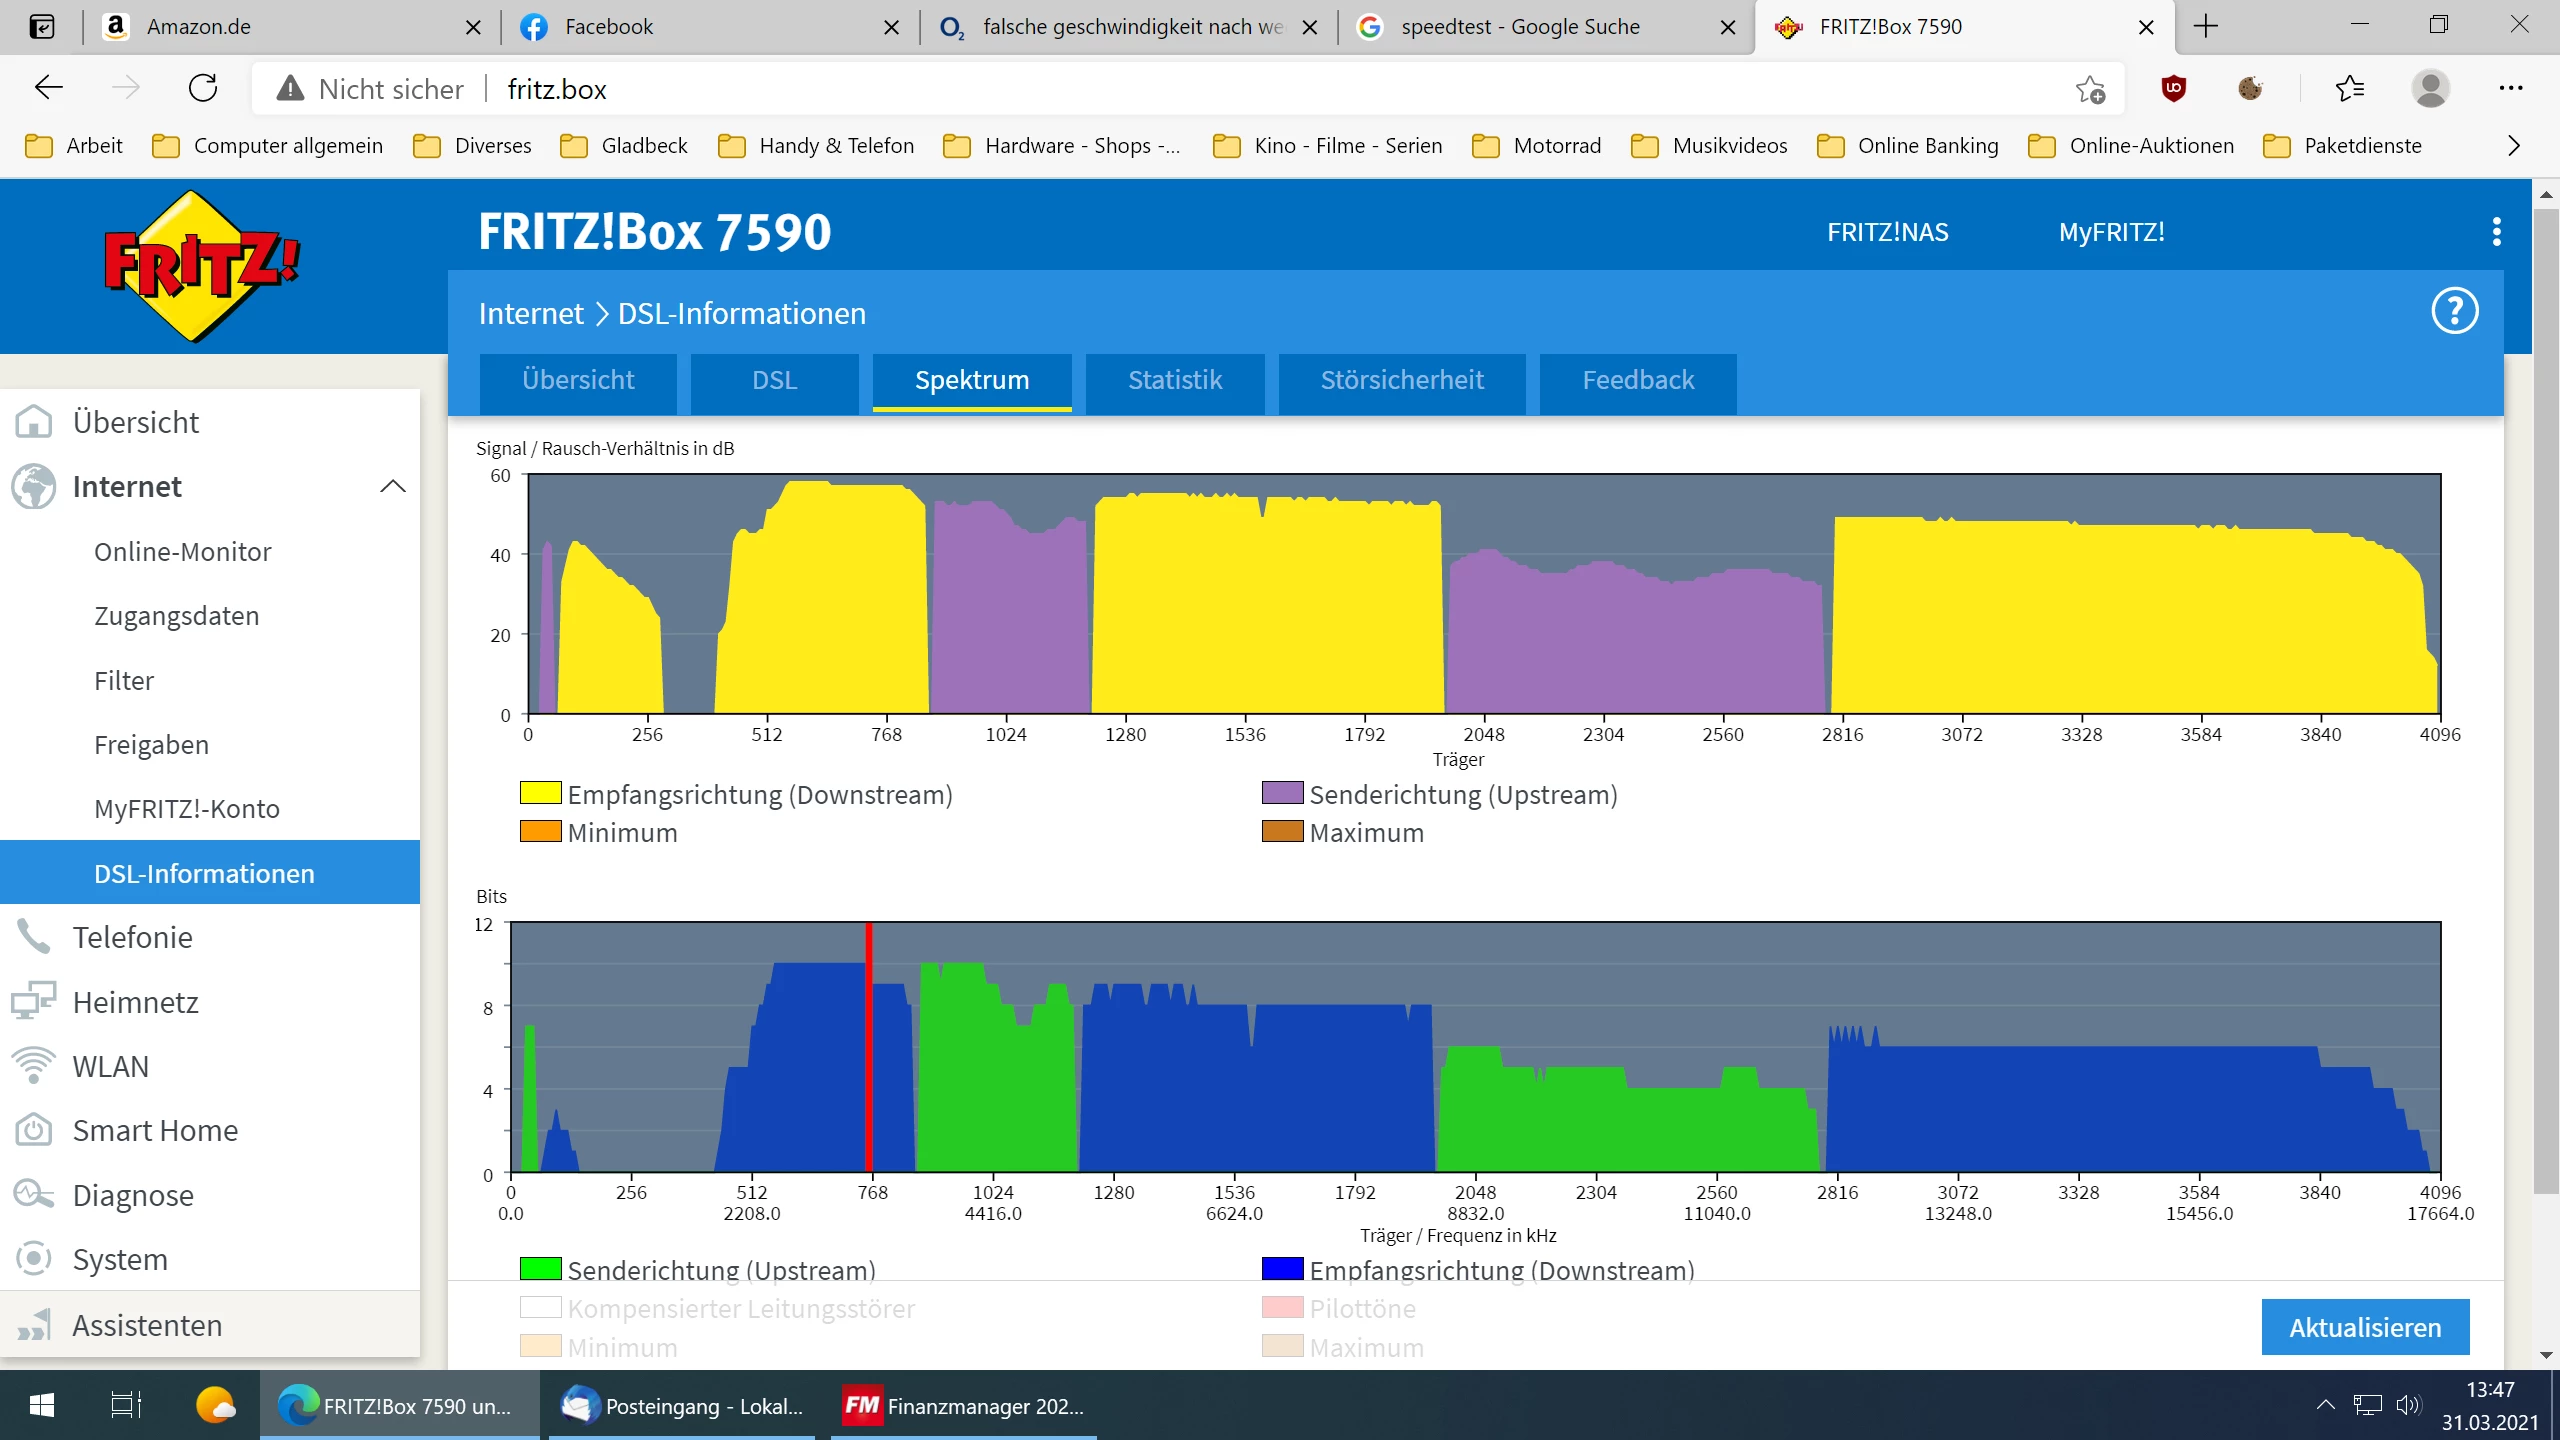Click the FRITZ! logo

tap(202, 266)
